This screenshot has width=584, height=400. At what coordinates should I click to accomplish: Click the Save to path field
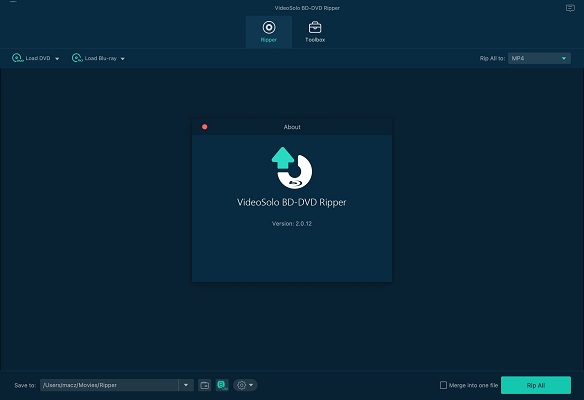[109, 385]
